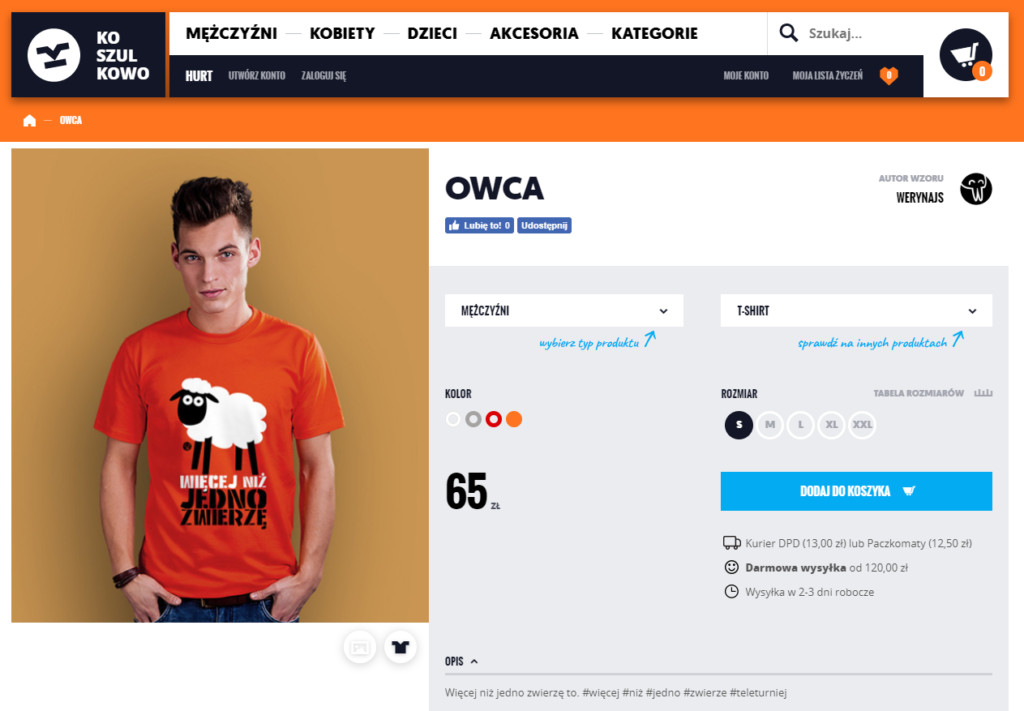
Task: Open the shopping cart icon
Action: (965, 55)
